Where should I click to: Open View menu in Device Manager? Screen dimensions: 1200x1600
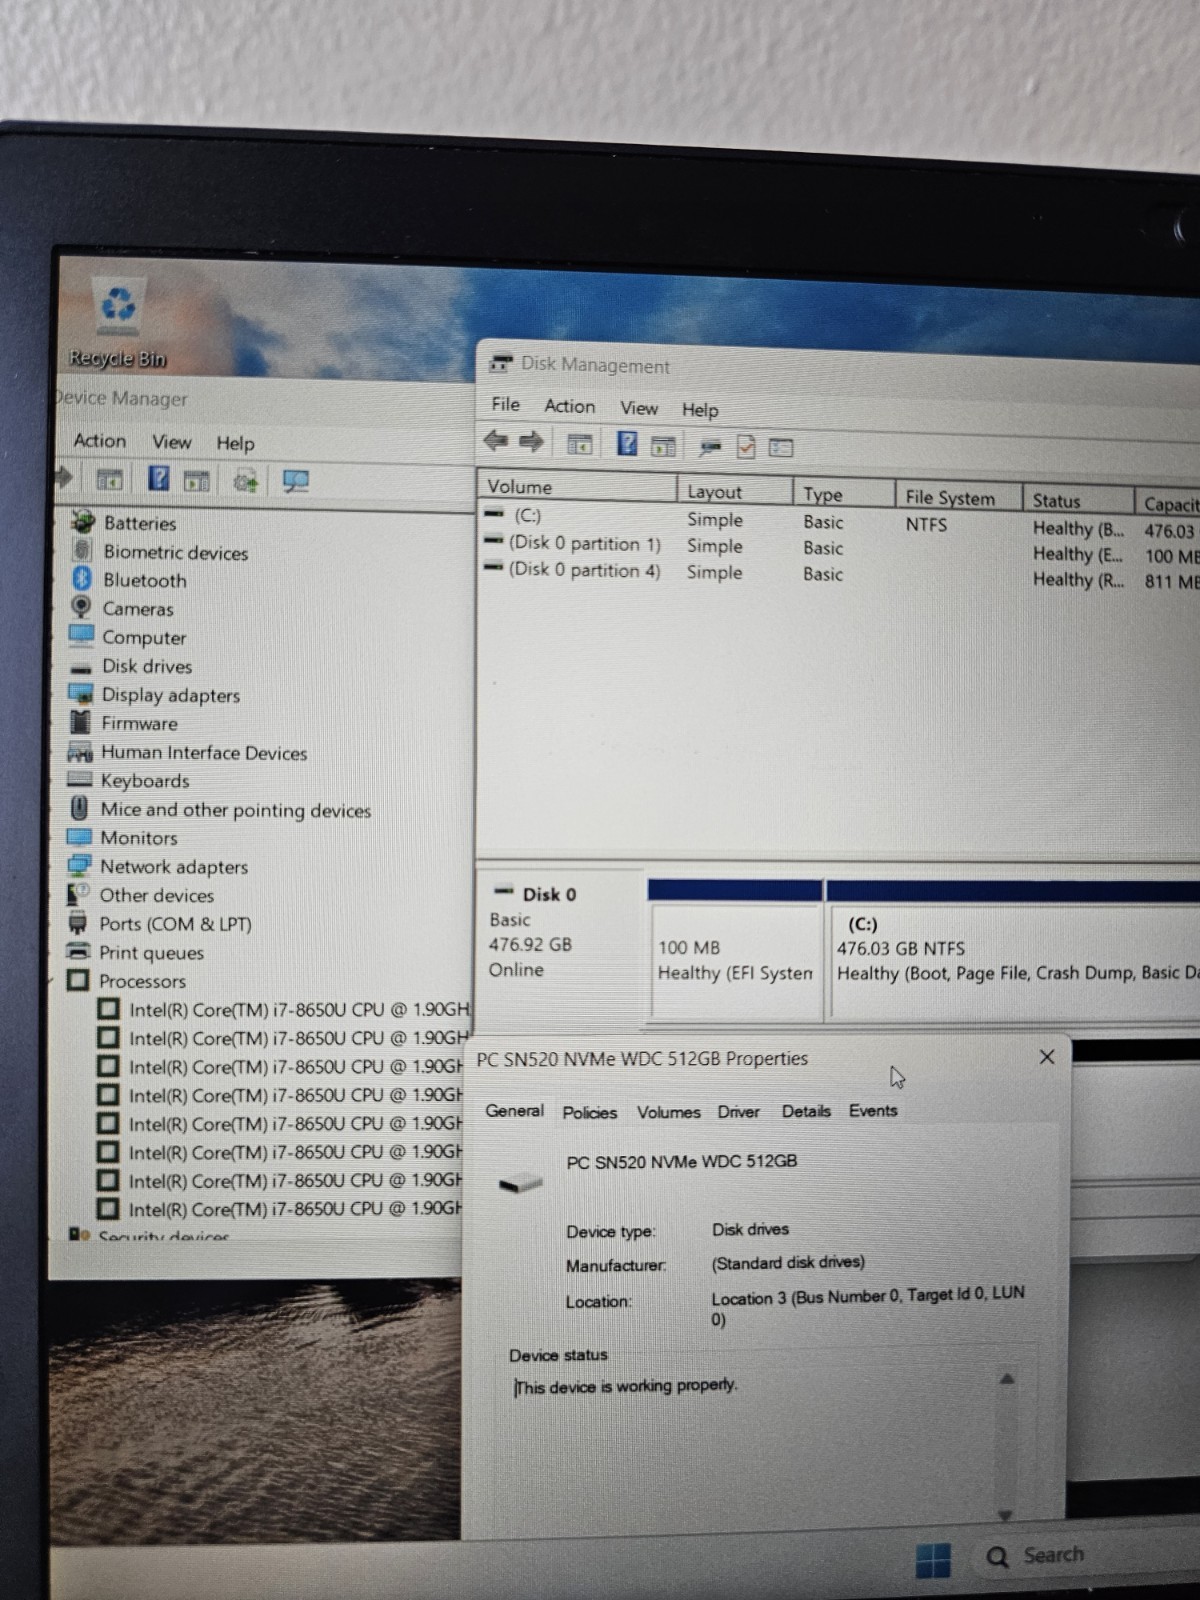point(171,442)
